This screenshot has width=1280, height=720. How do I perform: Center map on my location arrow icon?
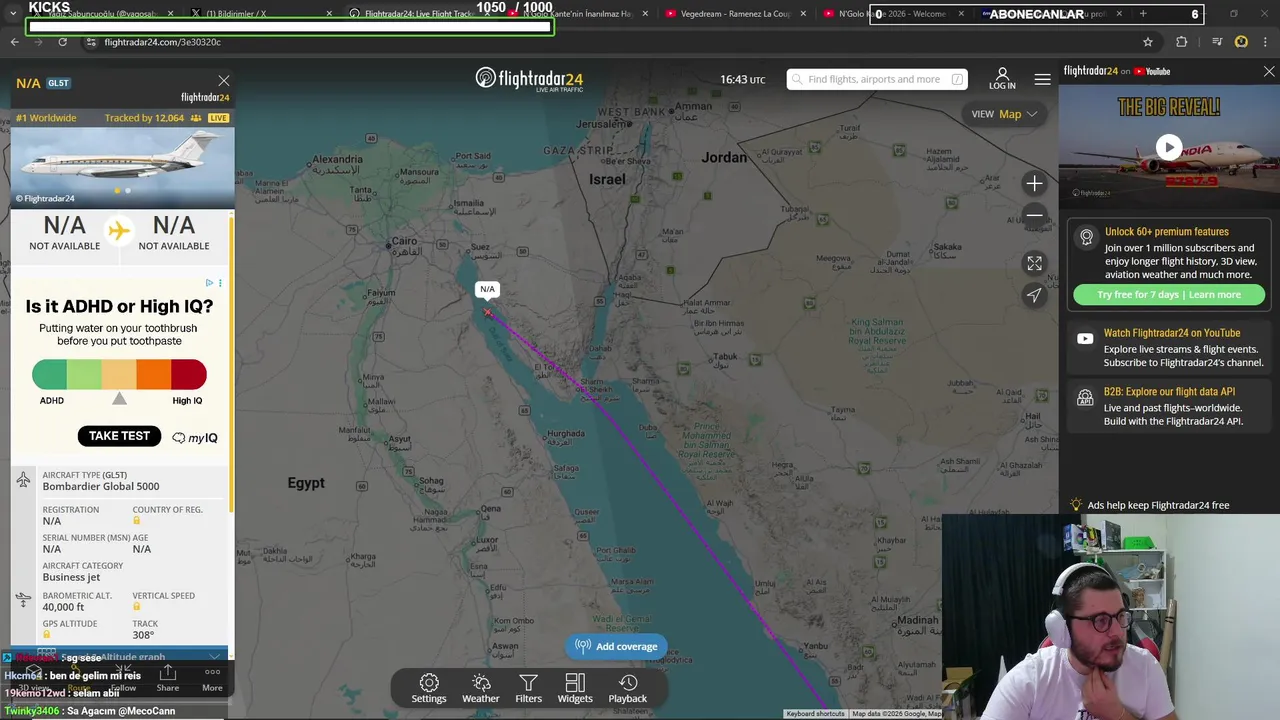tap(1034, 295)
